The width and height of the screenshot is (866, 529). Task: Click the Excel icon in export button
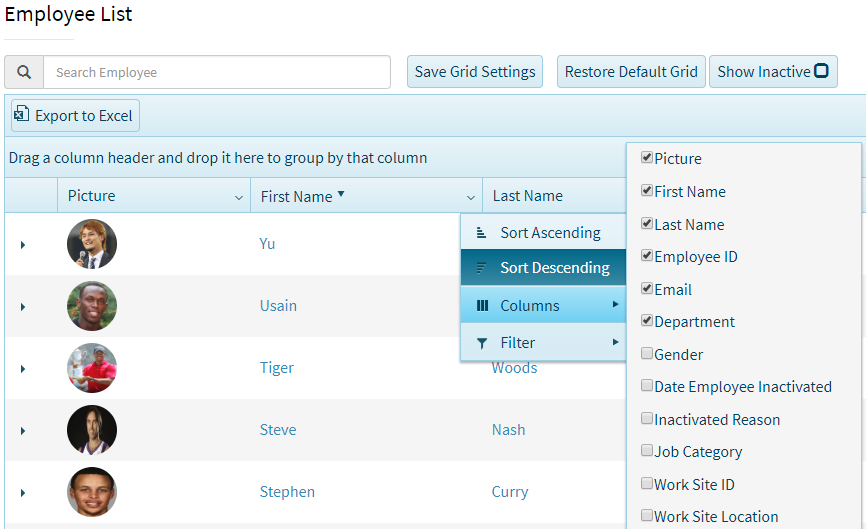point(22,116)
